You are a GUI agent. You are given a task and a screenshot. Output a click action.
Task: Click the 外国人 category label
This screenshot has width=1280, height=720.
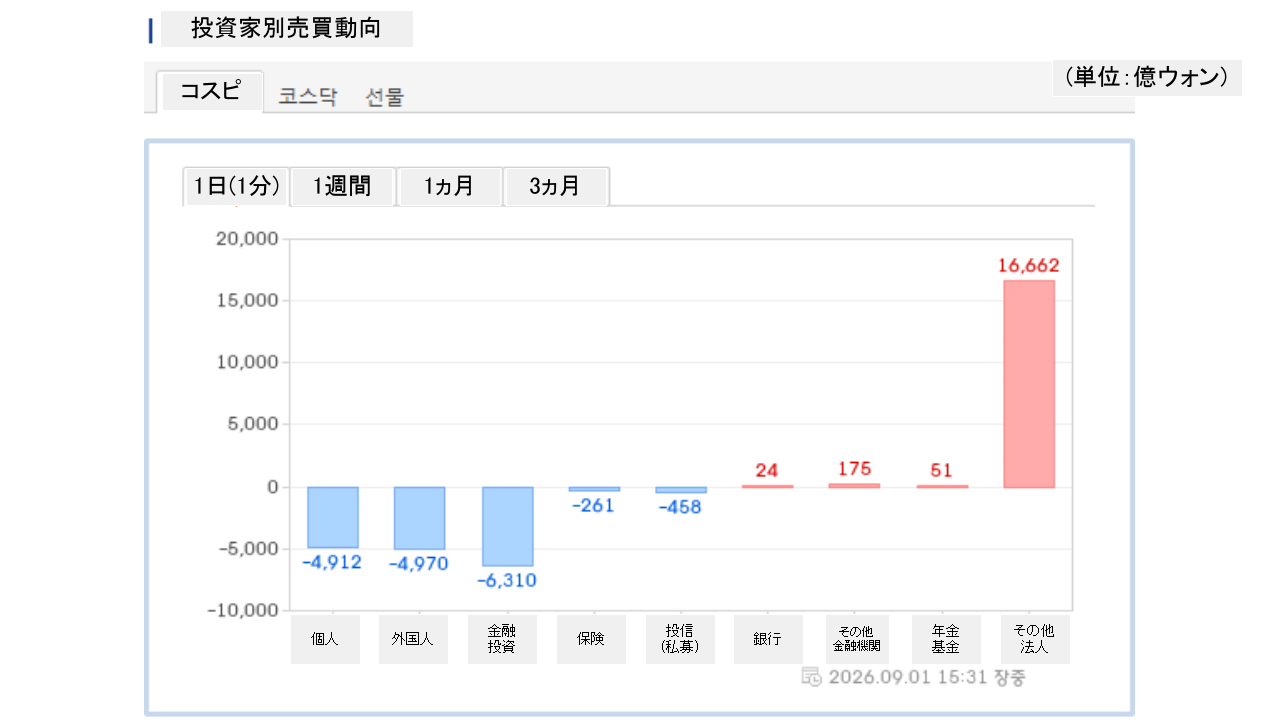click(x=413, y=639)
